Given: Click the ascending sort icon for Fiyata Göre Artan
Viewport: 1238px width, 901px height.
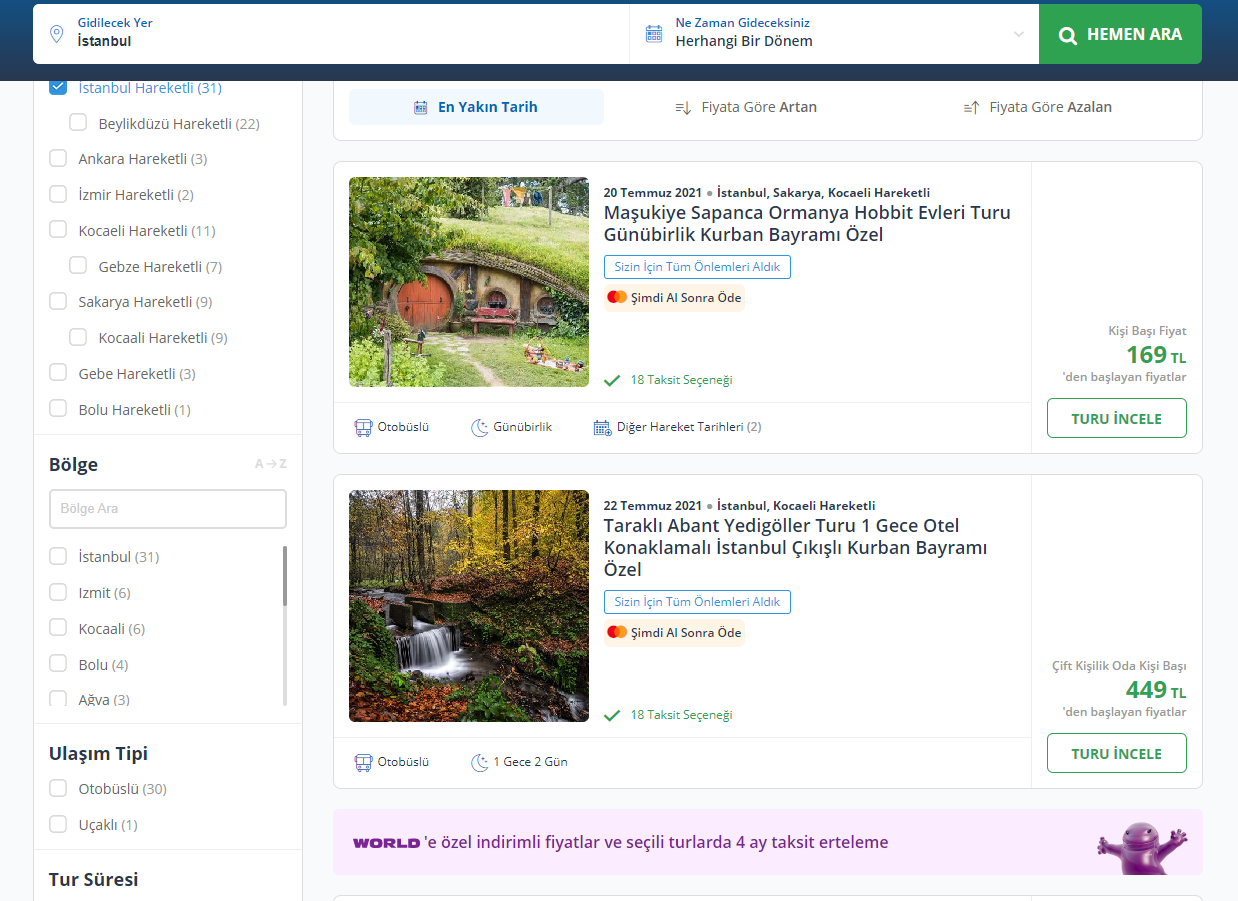Looking at the screenshot, I should (683, 107).
